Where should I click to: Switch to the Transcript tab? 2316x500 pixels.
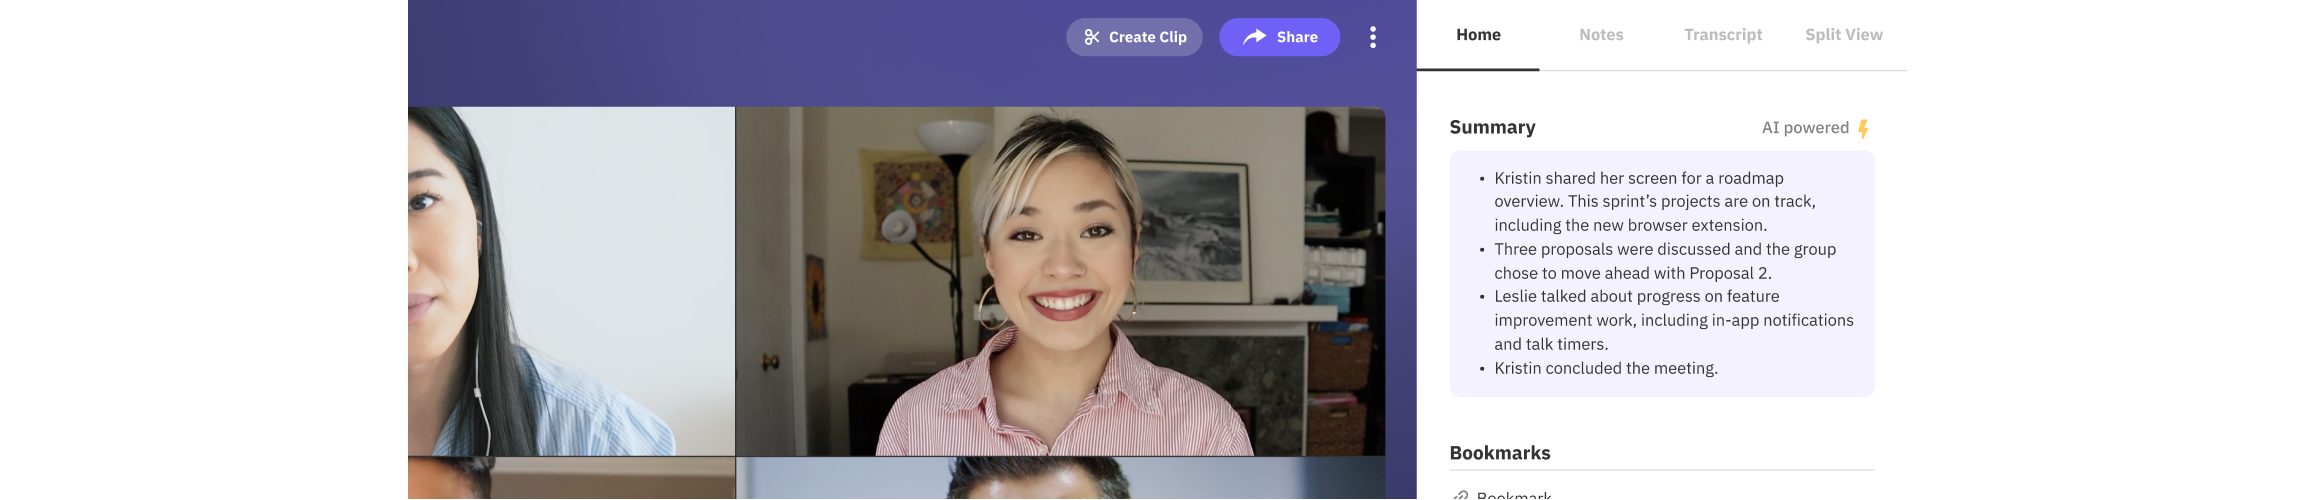tap(1722, 35)
